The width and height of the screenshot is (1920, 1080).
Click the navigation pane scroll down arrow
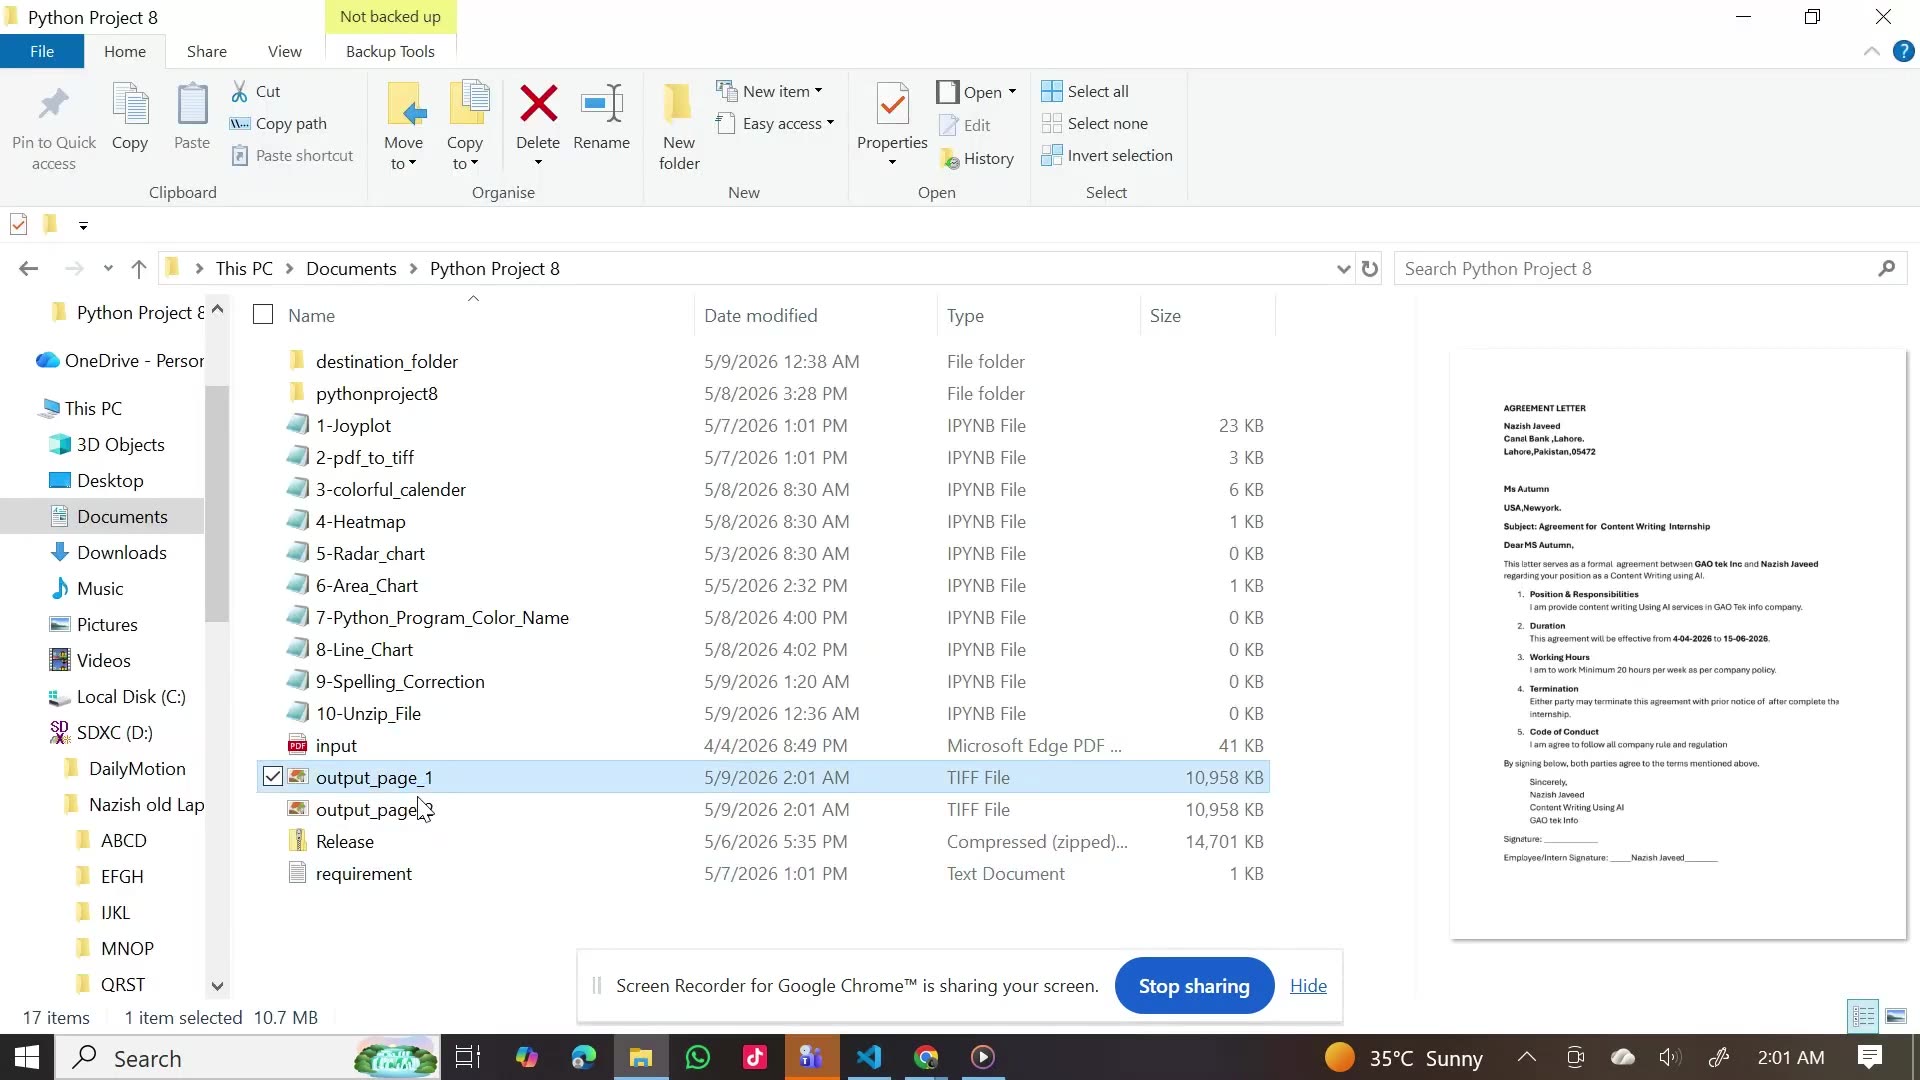click(x=217, y=986)
